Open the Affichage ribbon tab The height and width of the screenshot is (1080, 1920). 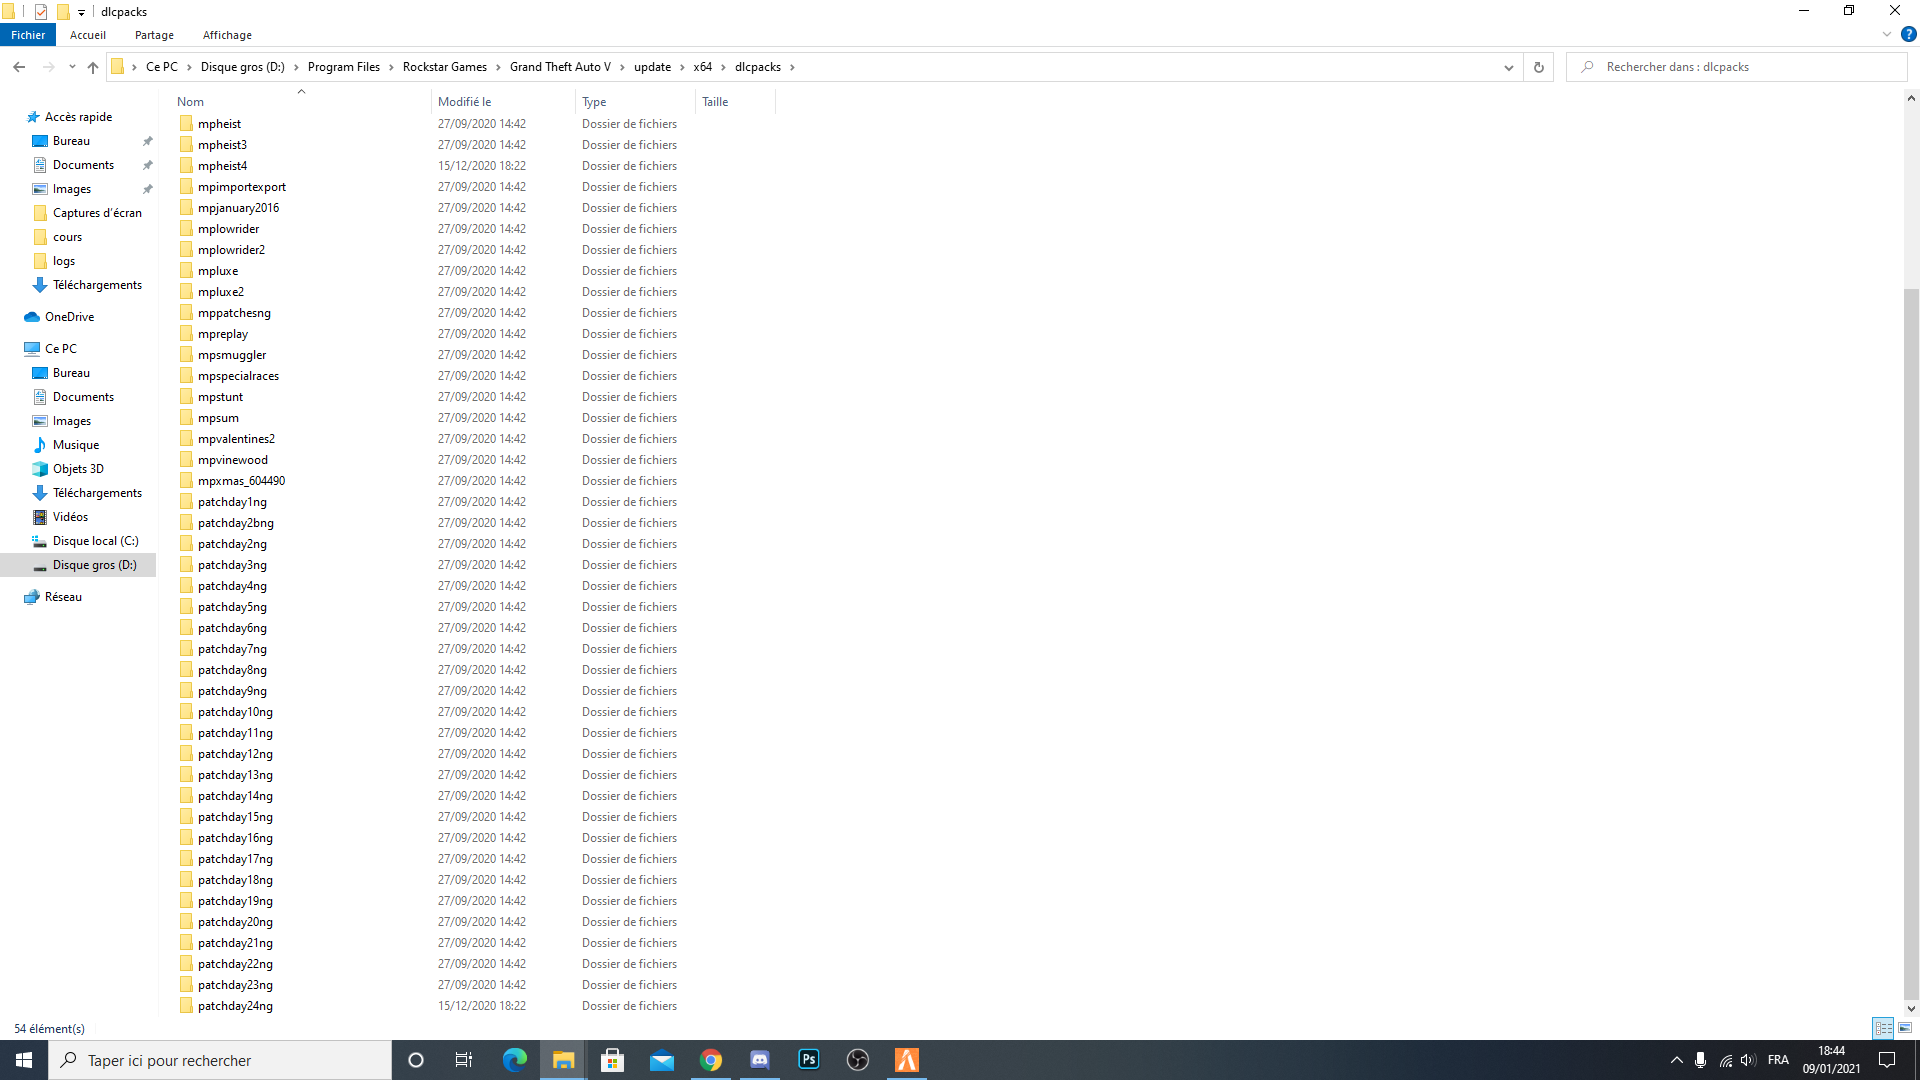[227, 35]
